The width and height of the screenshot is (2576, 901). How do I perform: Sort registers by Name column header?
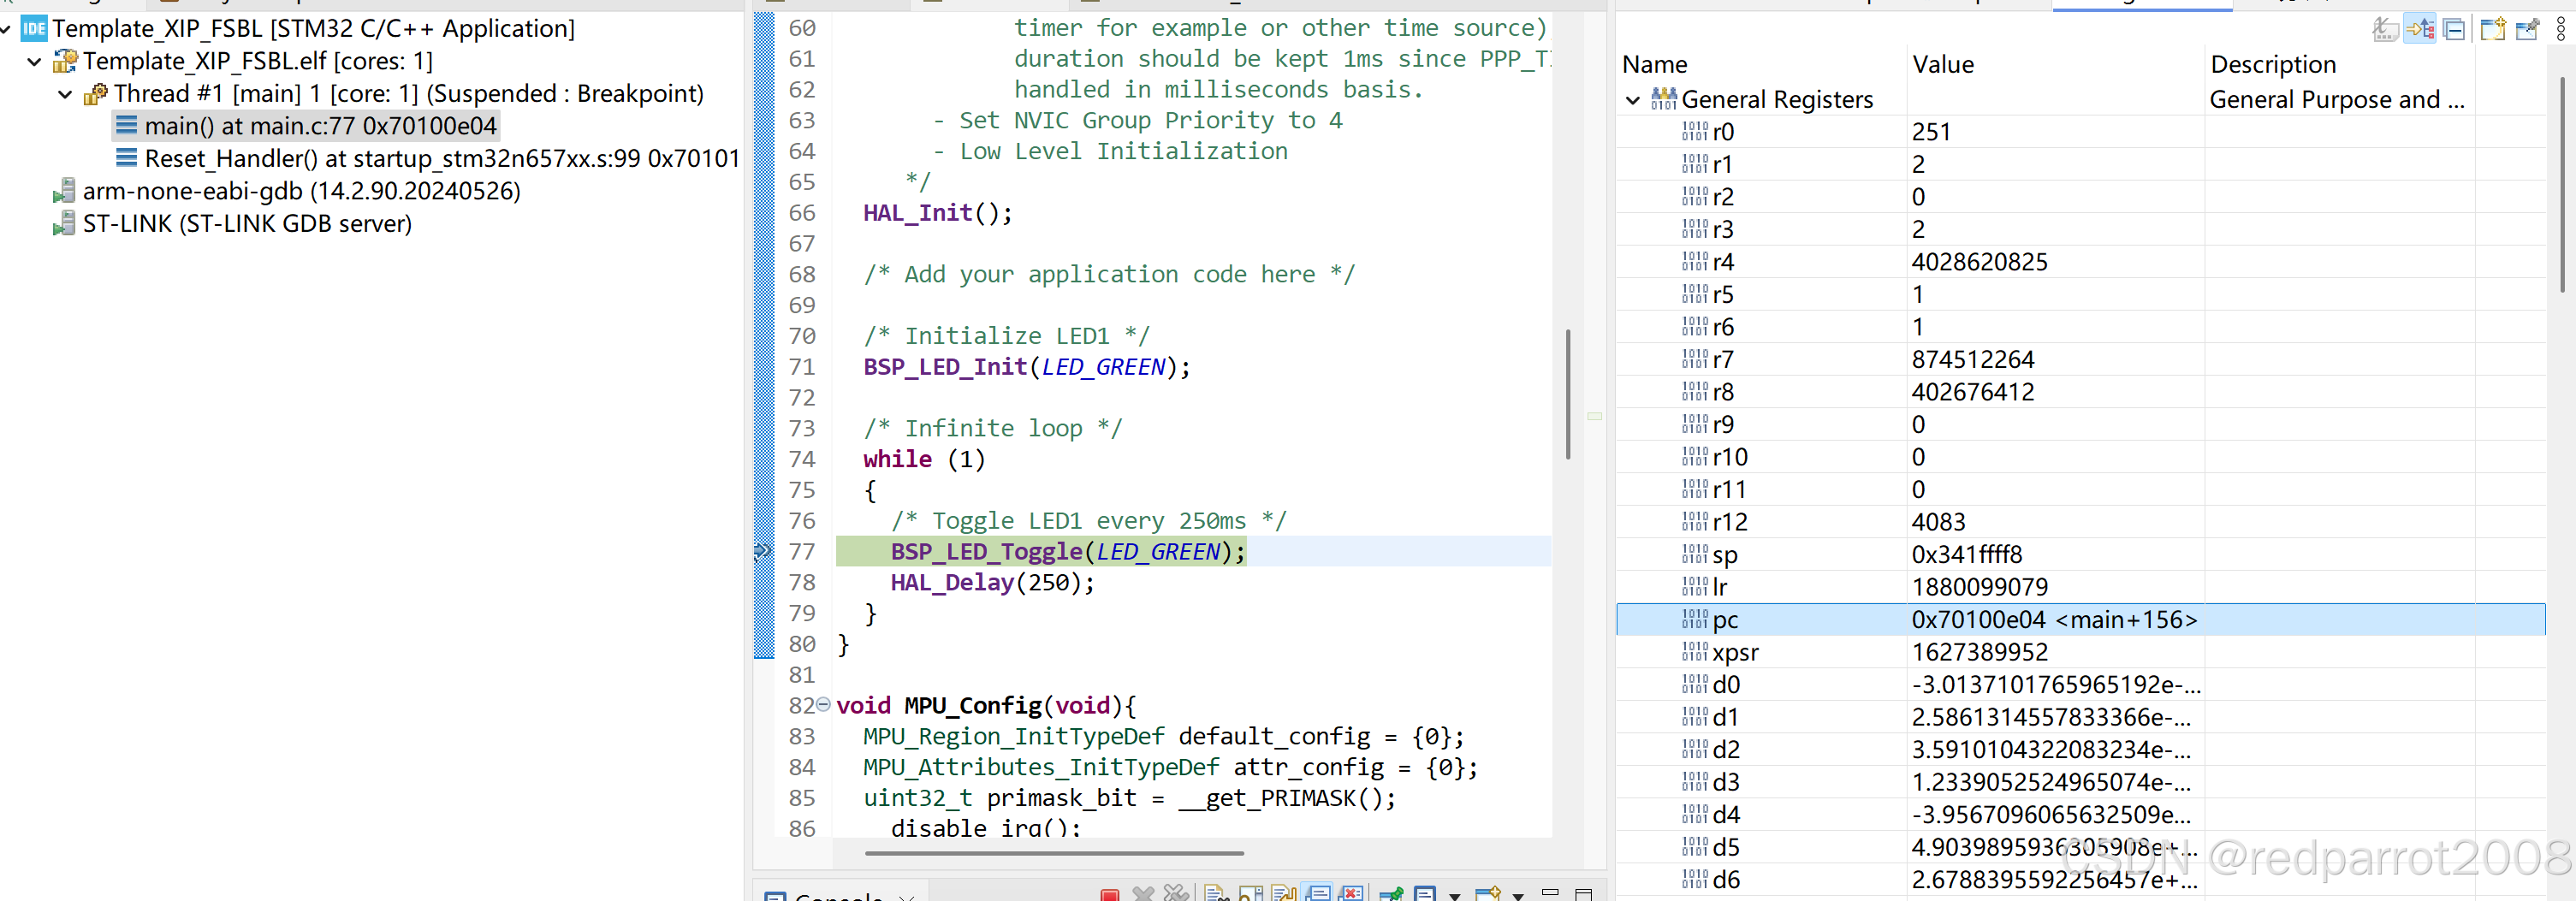click(x=1655, y=65)
